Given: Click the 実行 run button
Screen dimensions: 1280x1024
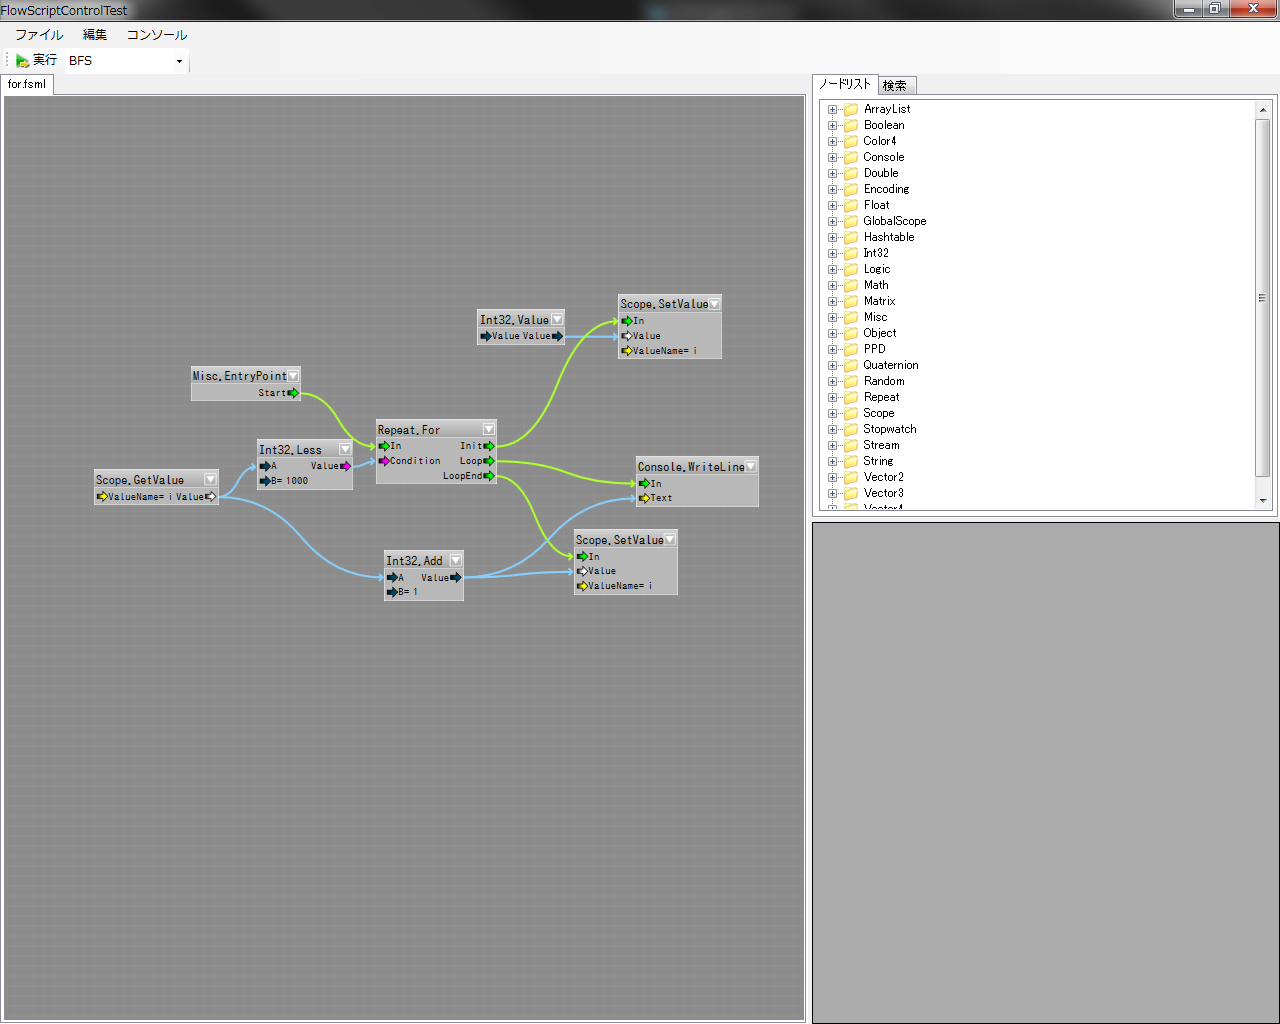Looking at the screenshot, I should 36,61.
